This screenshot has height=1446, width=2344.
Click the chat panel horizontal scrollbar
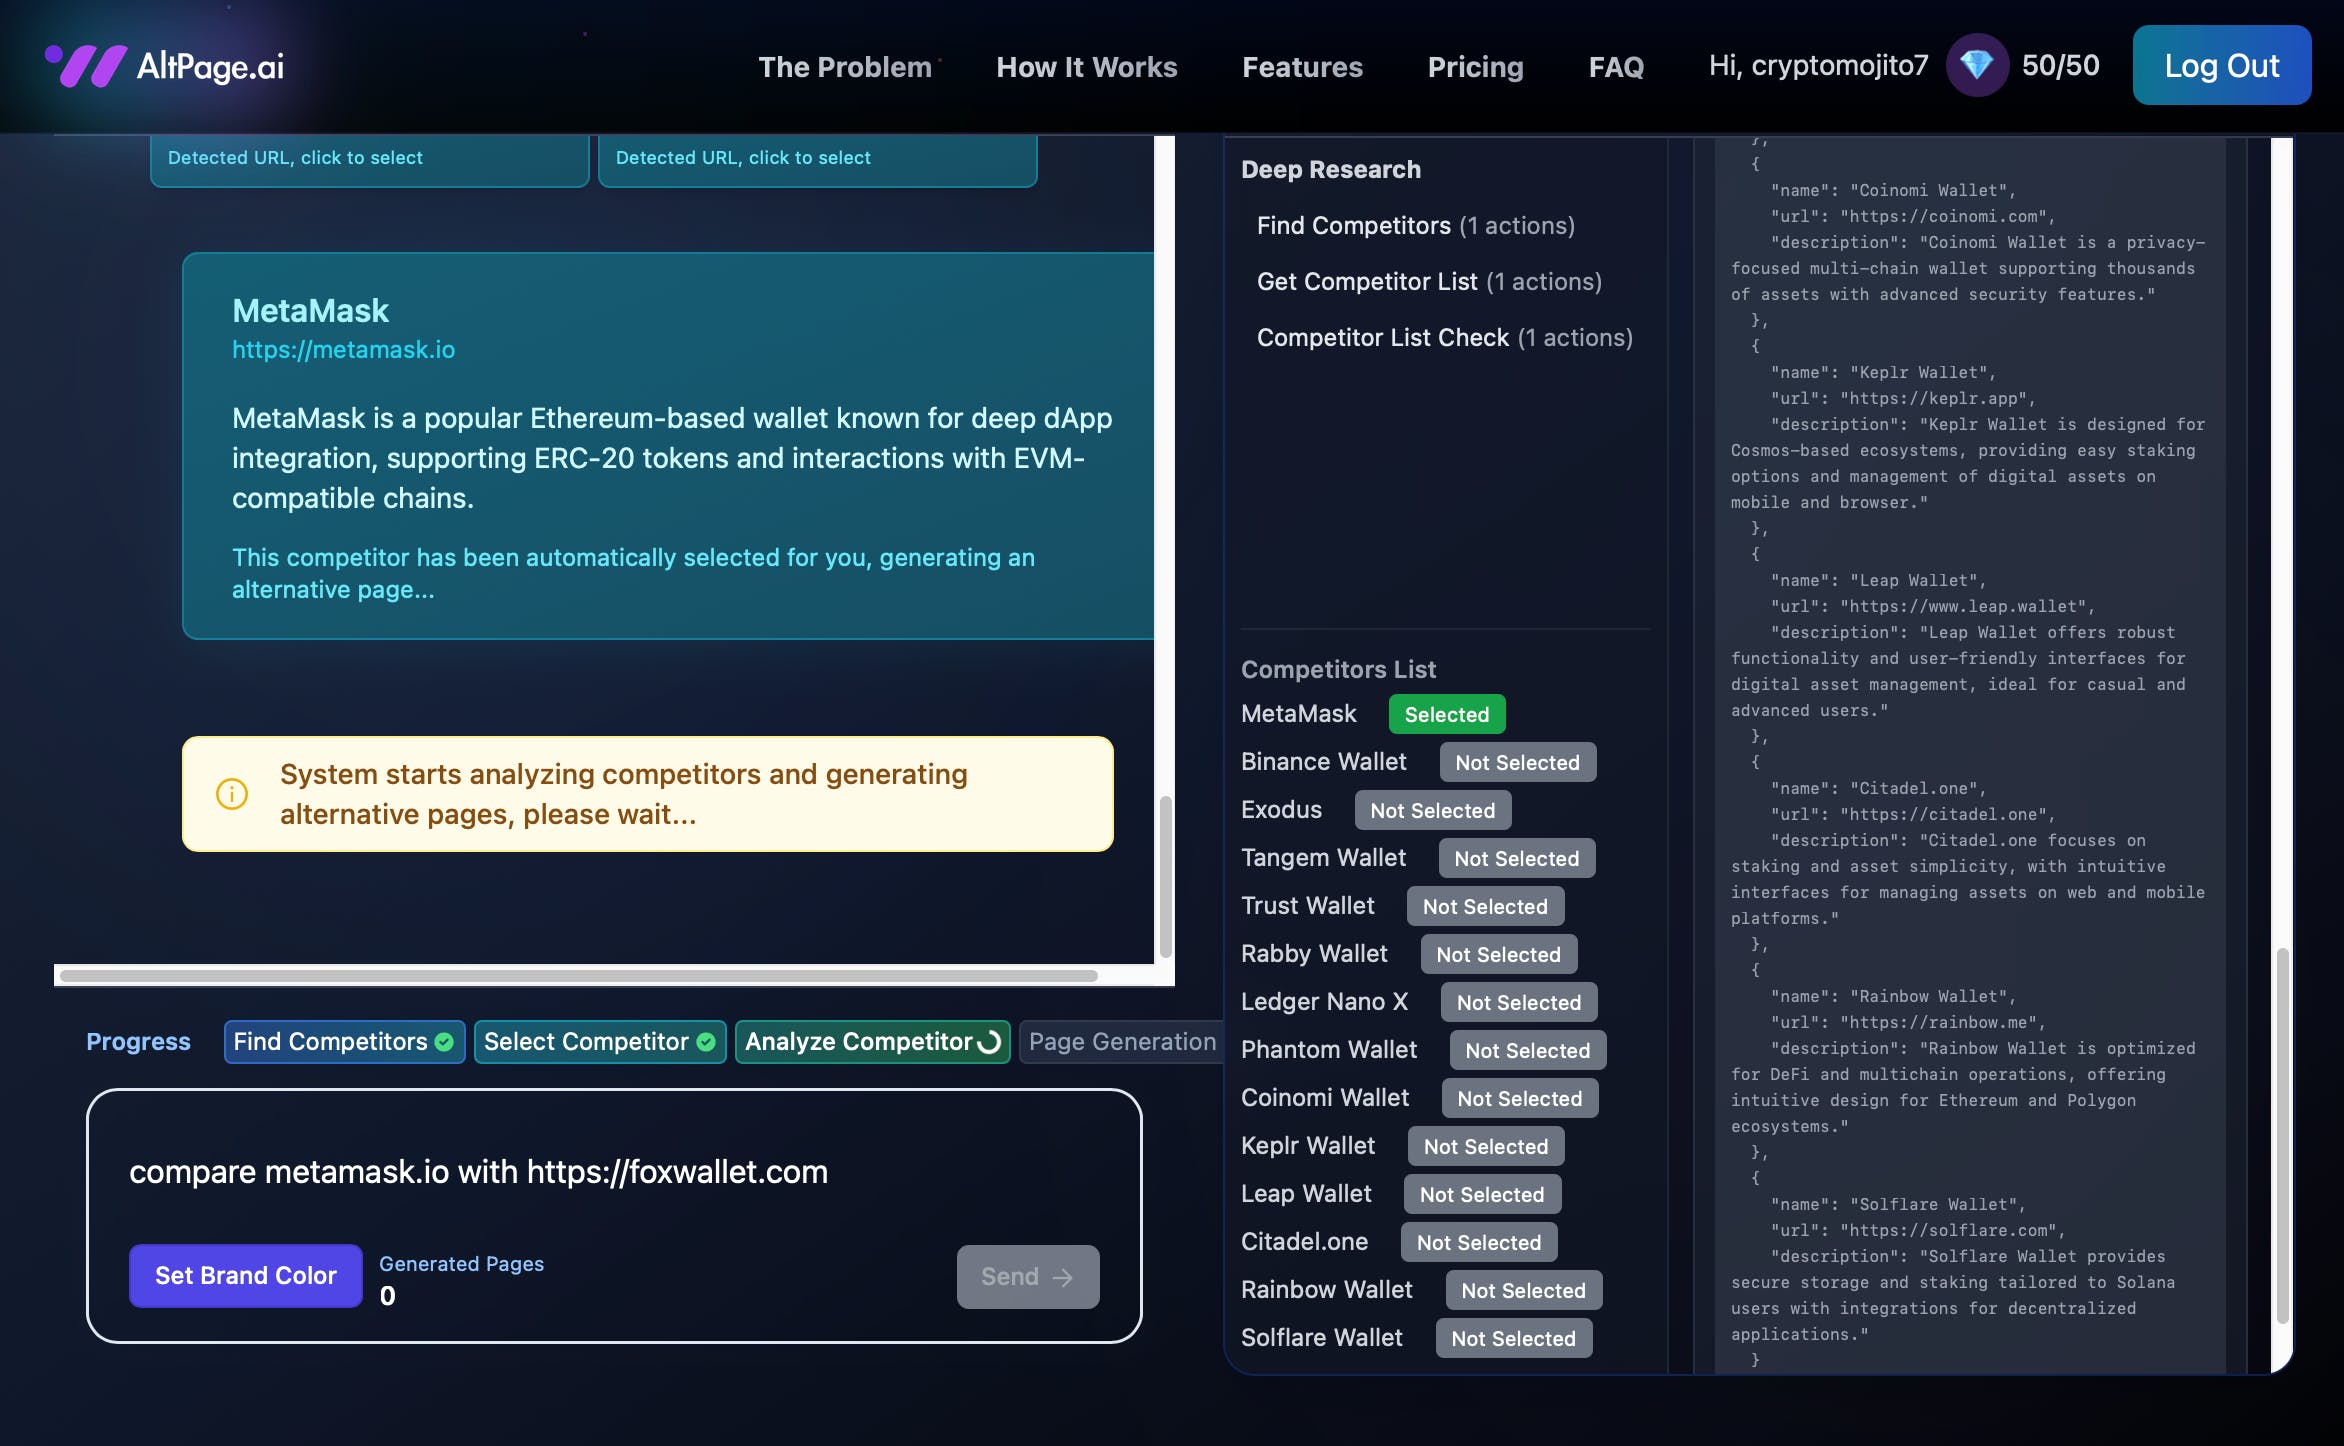click(578, 975)
